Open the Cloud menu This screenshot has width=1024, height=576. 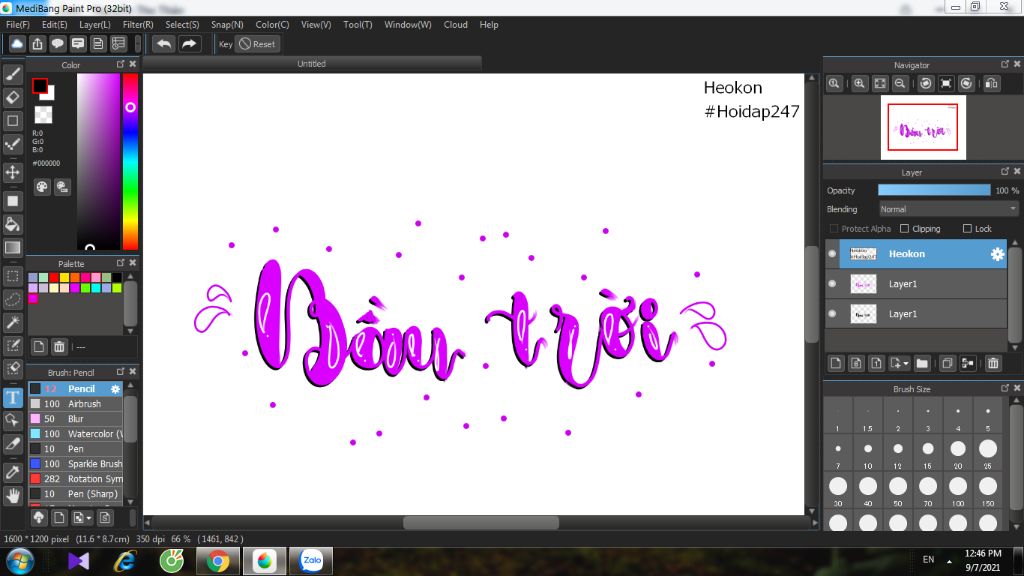pos(455,25)
